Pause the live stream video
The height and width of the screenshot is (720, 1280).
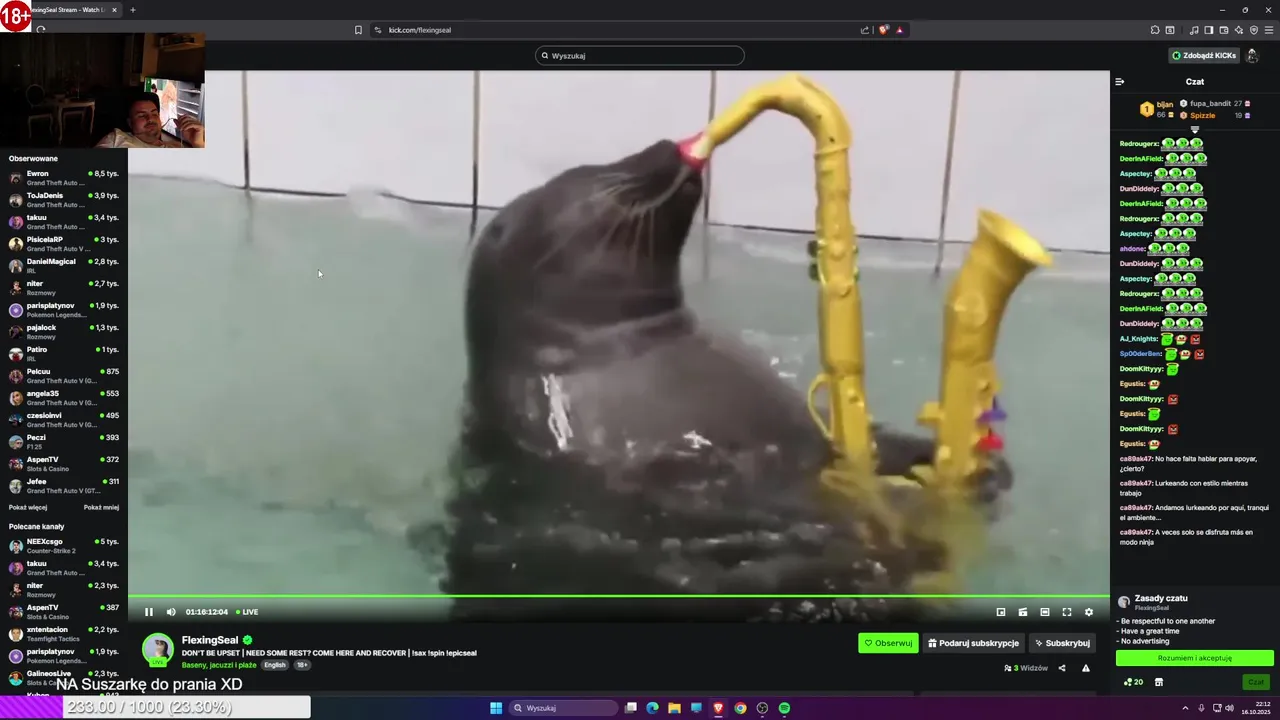[149, 612]
